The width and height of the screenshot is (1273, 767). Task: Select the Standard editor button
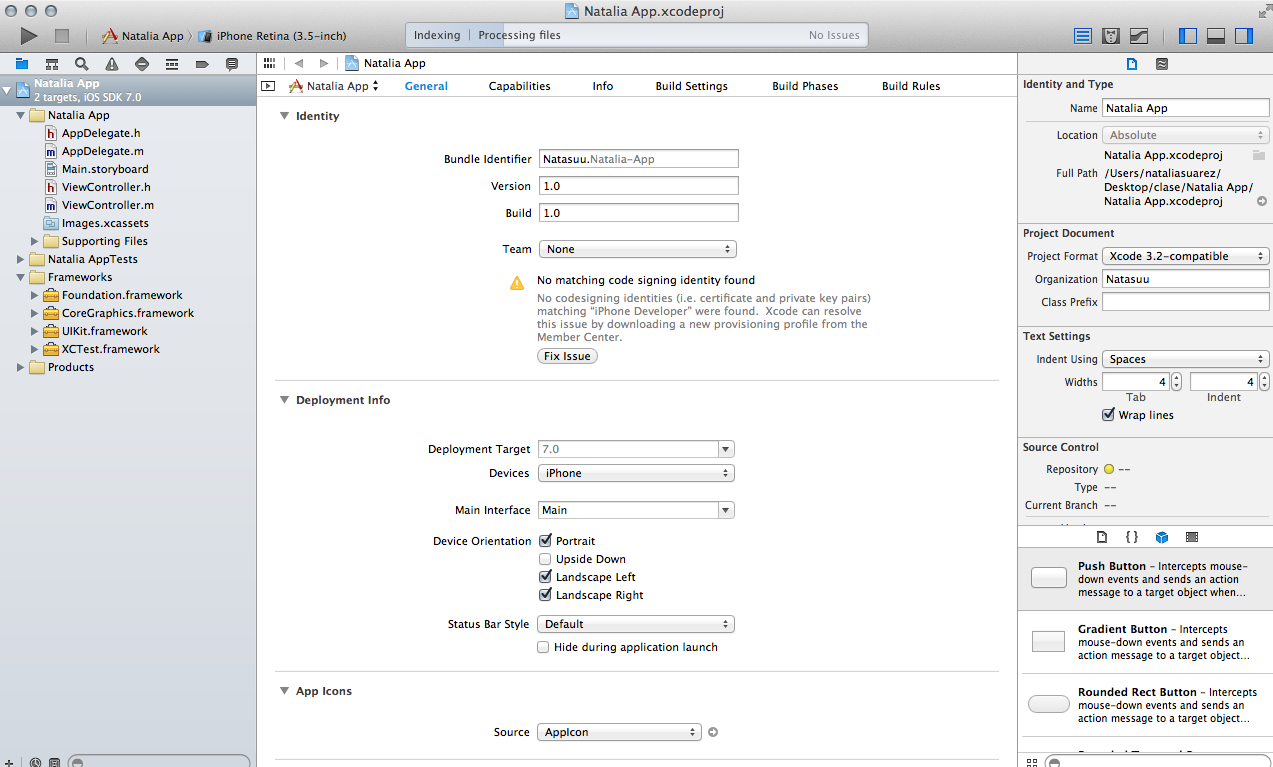point(1082,36)
